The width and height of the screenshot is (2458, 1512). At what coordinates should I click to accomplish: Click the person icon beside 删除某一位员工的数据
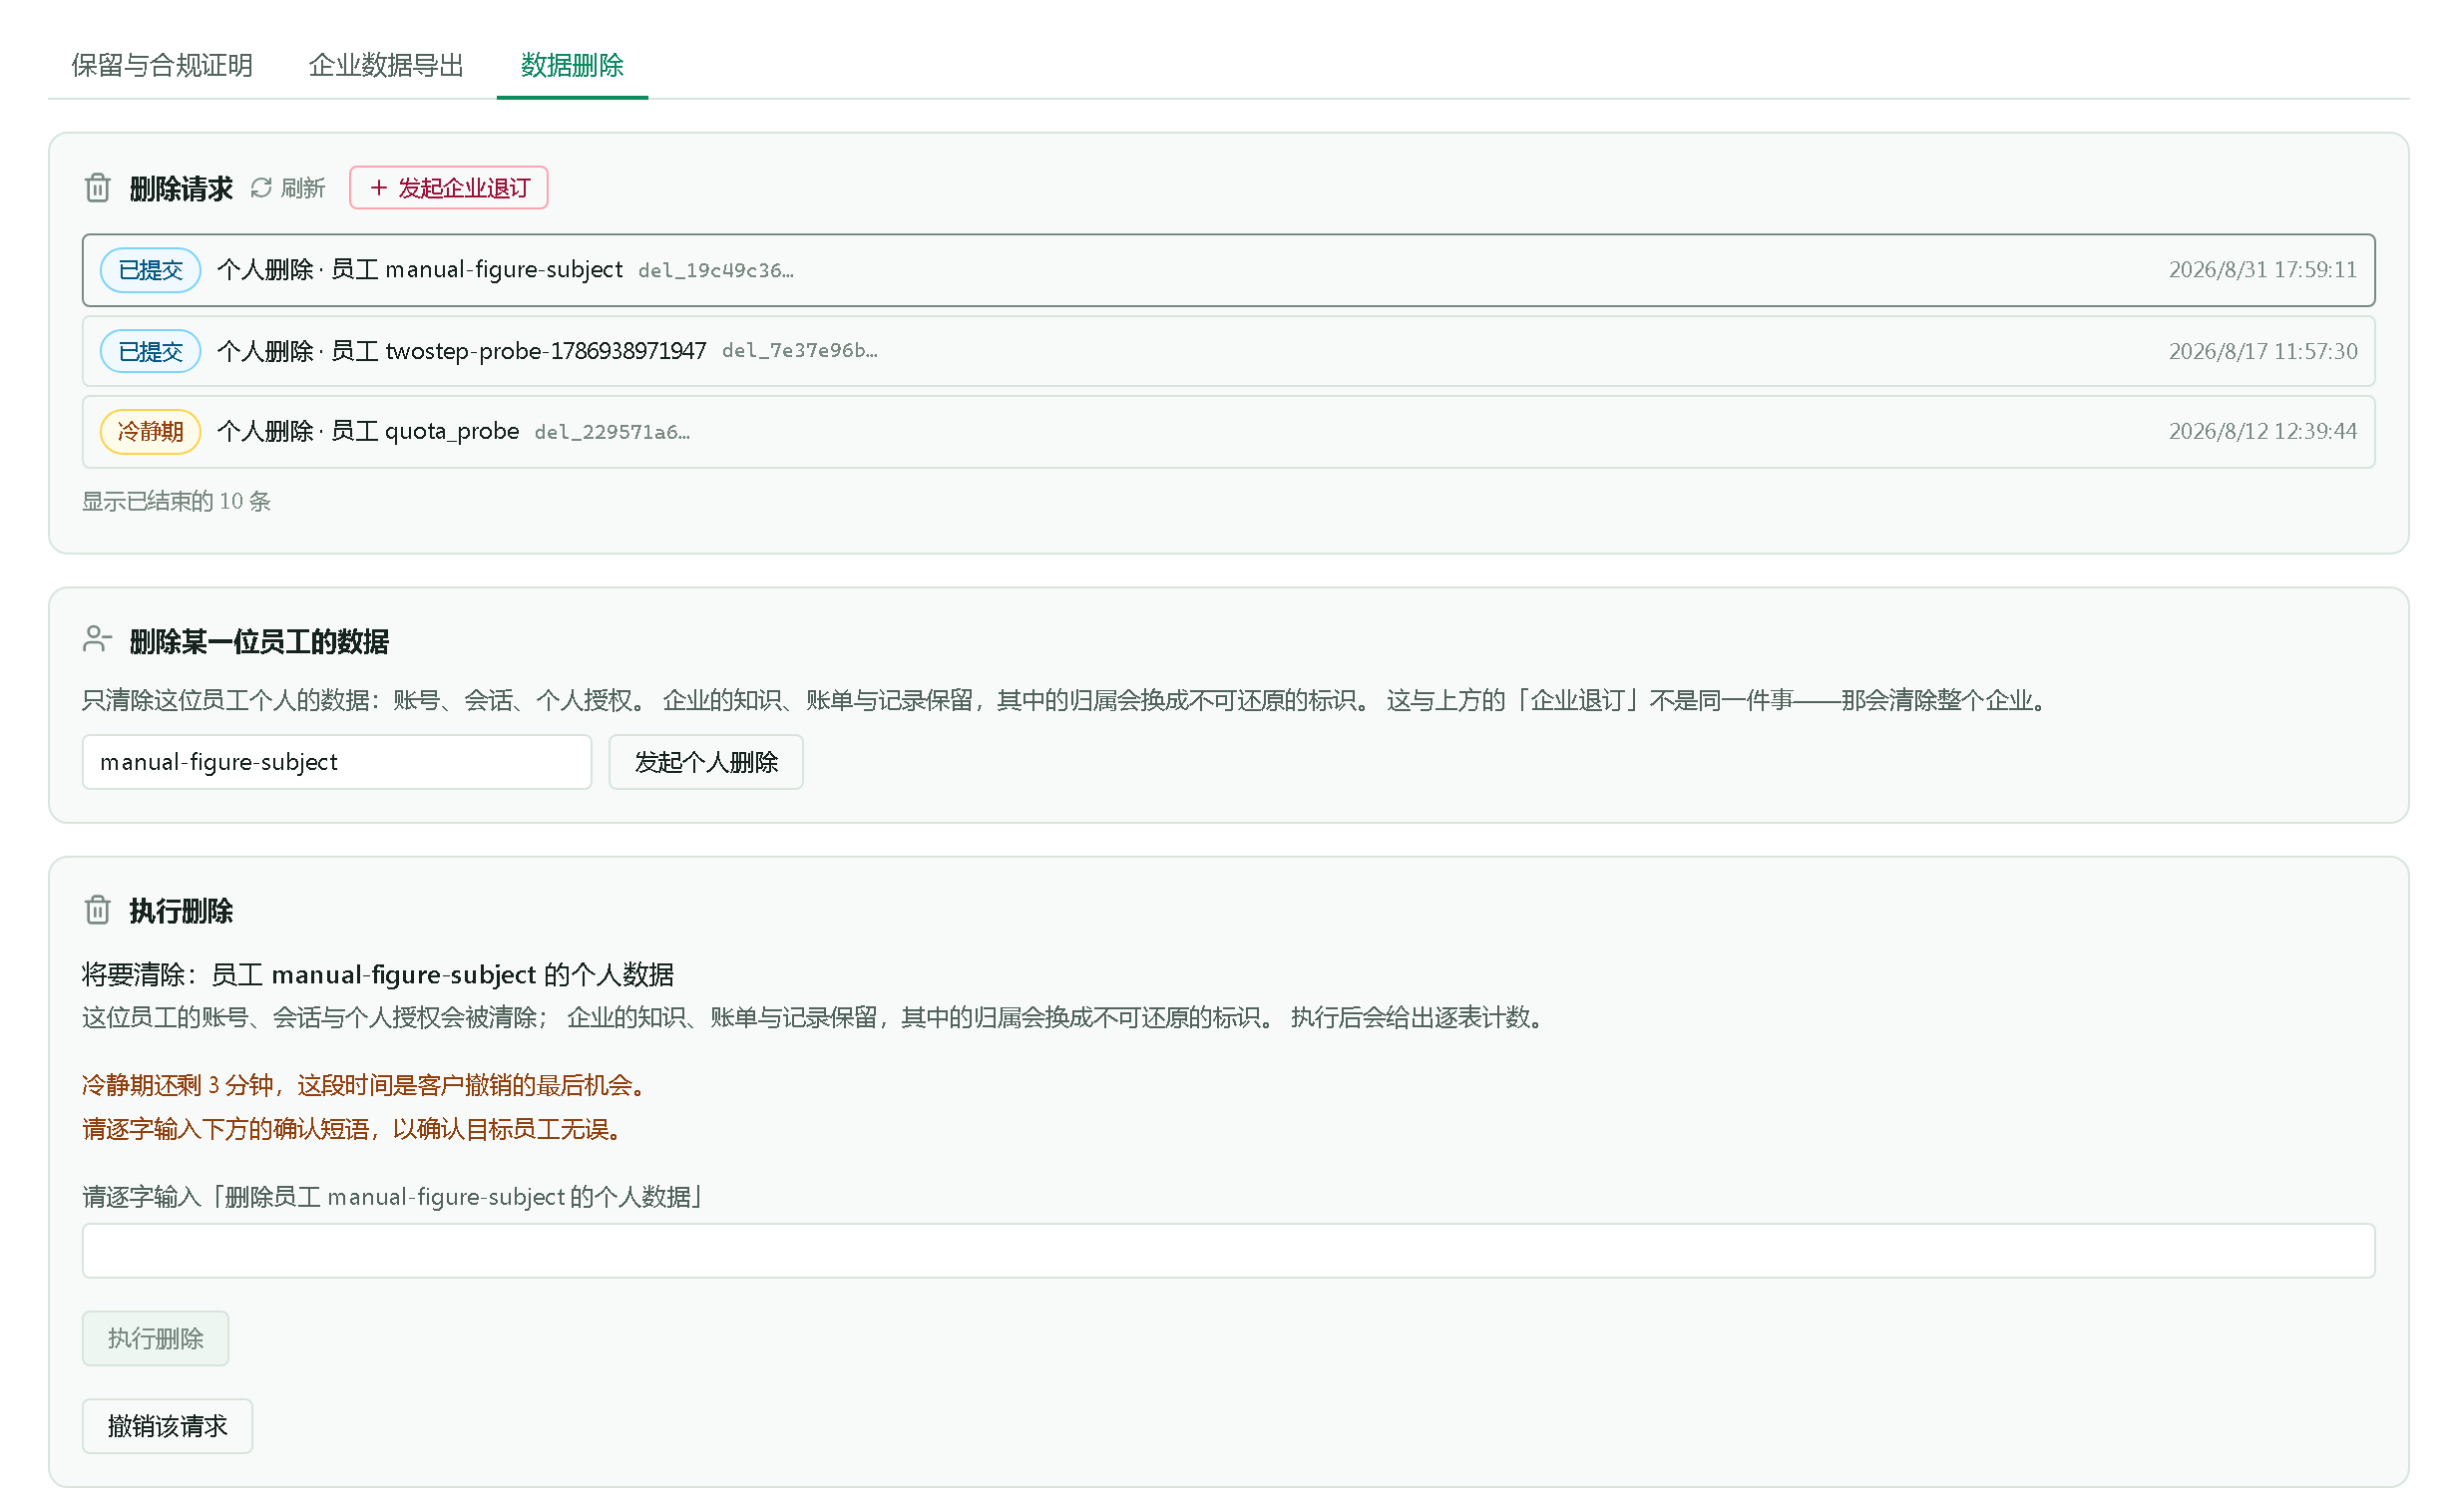click(x=97, y=640)
